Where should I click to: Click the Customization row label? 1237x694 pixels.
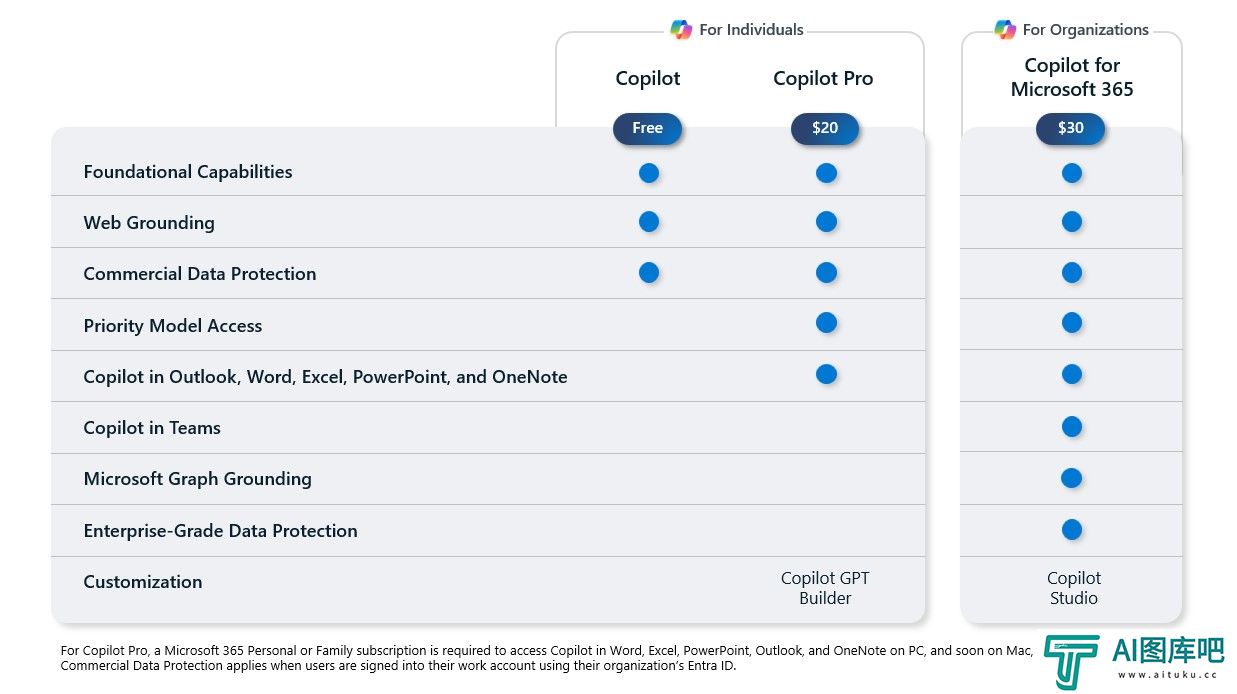point(143,582)
